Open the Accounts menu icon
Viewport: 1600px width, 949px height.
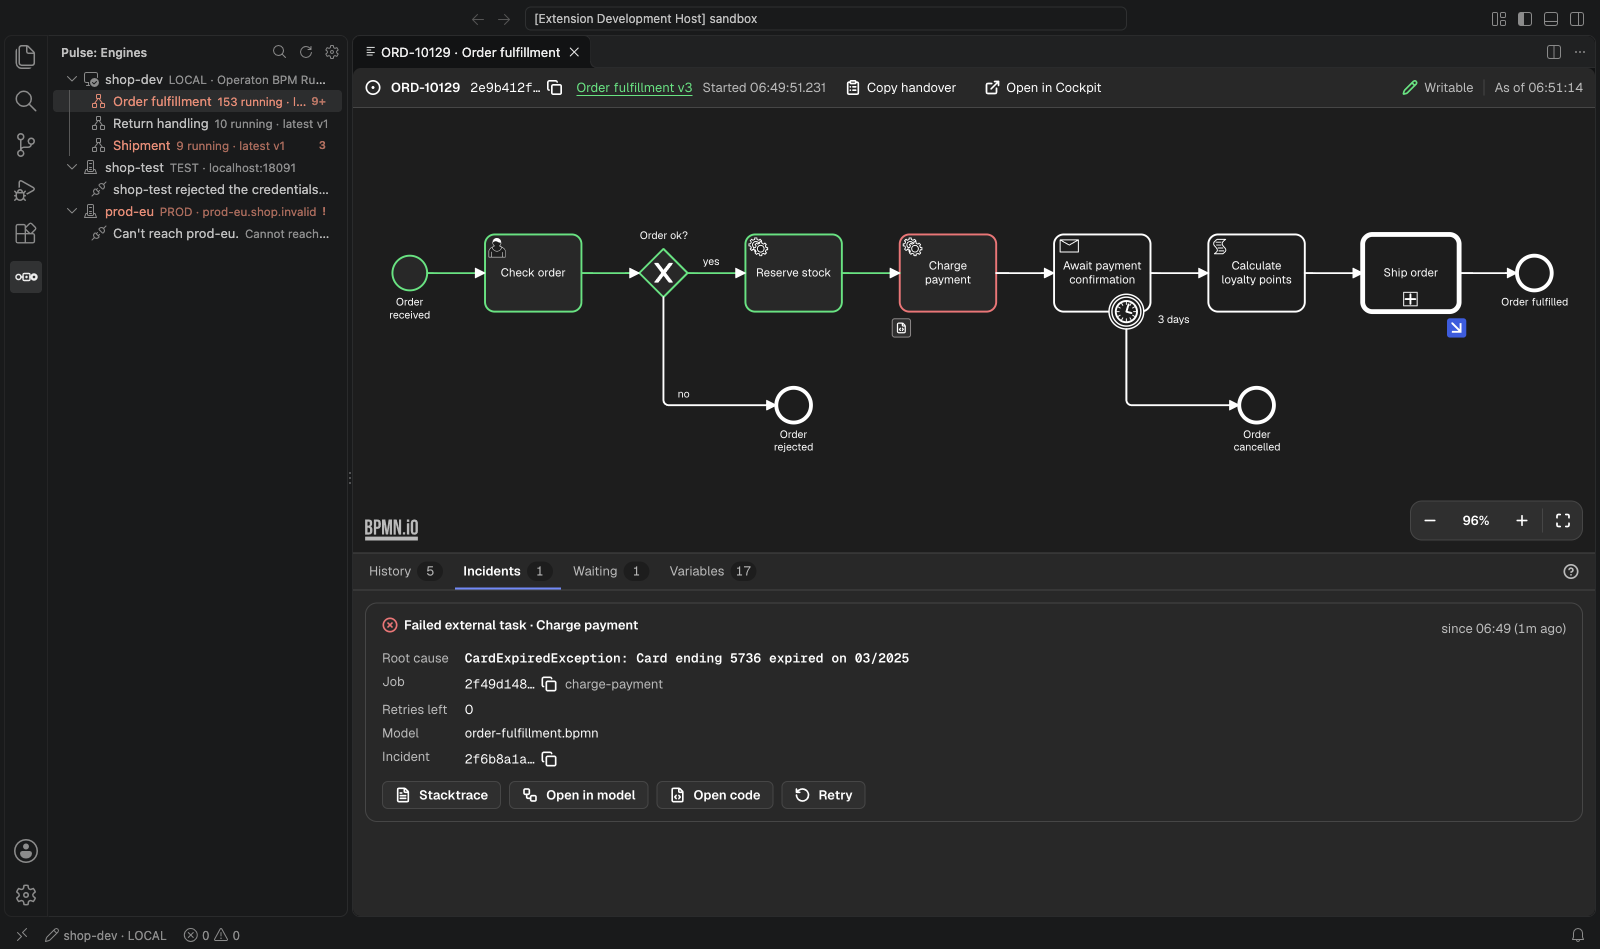[26, 851]
